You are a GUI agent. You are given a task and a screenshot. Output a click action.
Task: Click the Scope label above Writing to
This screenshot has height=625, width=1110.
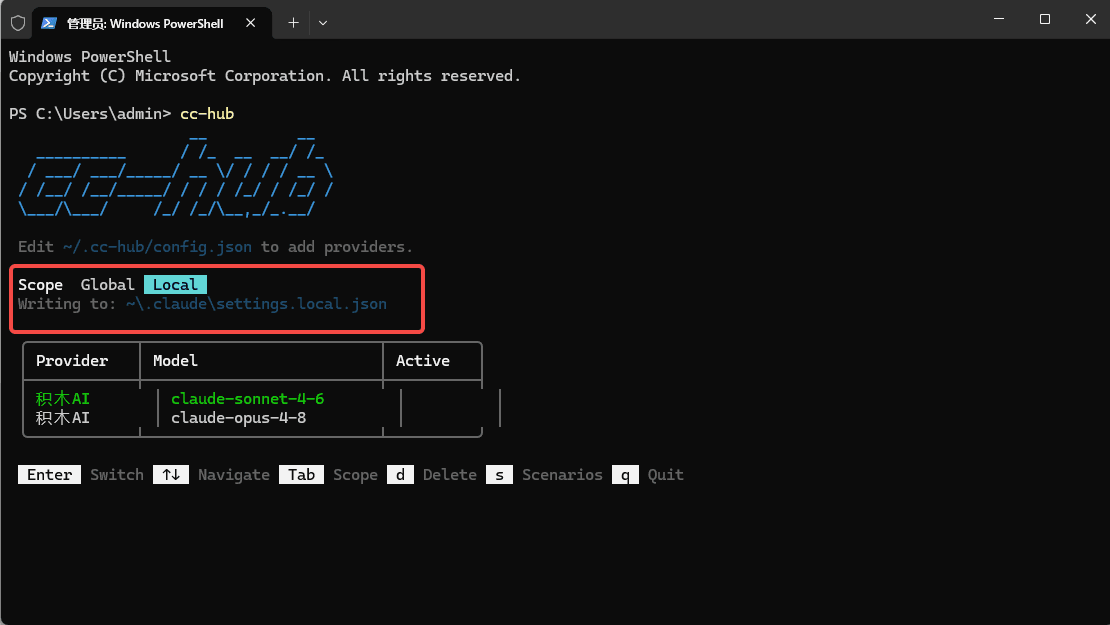pos(40,285)
